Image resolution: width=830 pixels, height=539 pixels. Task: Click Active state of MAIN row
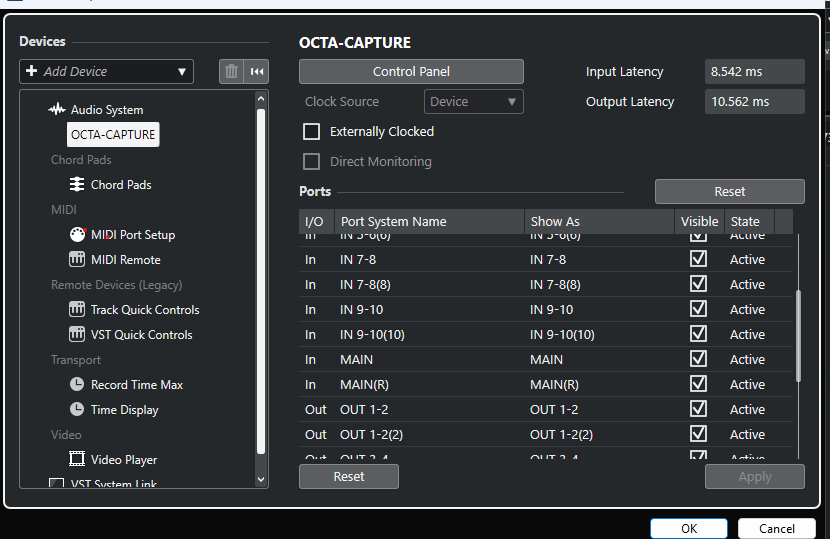coord(747,360)
